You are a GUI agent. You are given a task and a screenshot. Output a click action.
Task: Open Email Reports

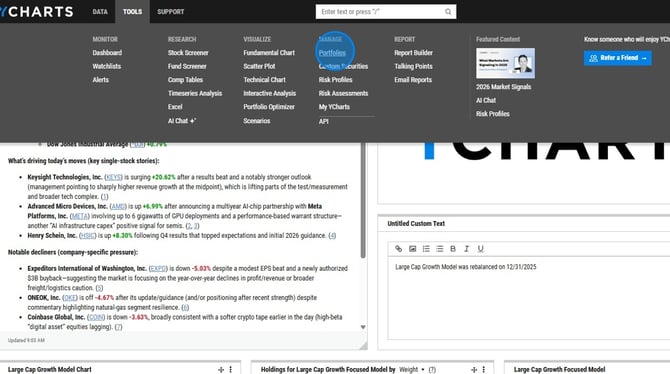tap(413, 80)
